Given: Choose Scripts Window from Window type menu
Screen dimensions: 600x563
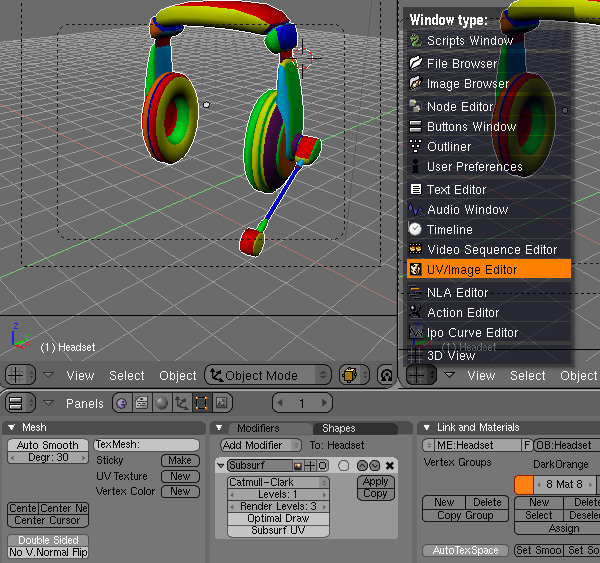Looking at the screenshot, I should click(489, 41).
